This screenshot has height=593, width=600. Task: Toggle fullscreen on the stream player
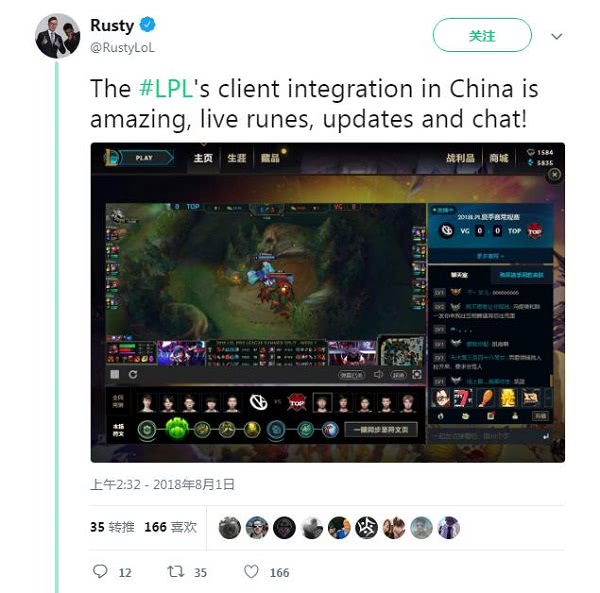(x=417, y=375)
